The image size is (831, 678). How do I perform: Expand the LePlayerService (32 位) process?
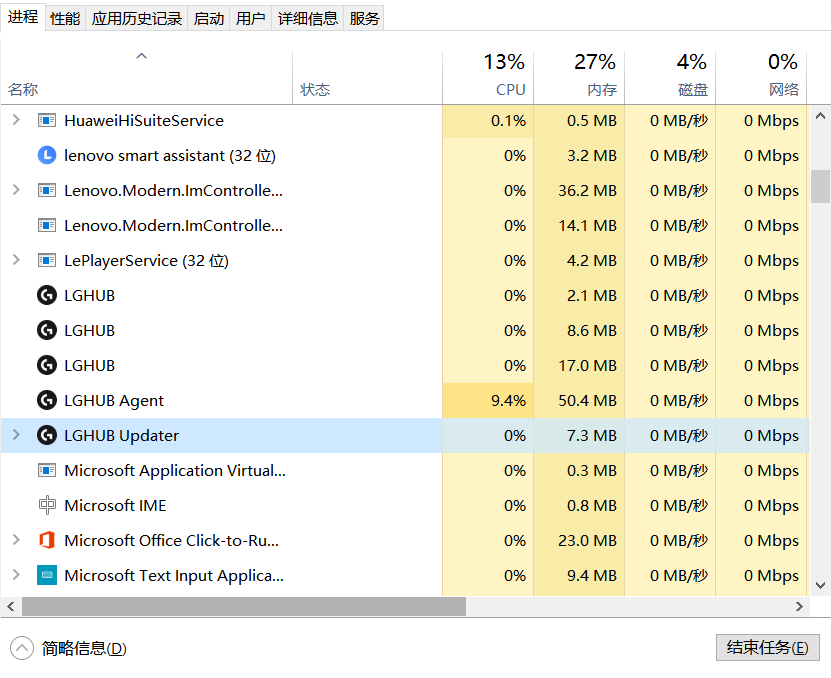pyautogui.click(x=16, y=260)
